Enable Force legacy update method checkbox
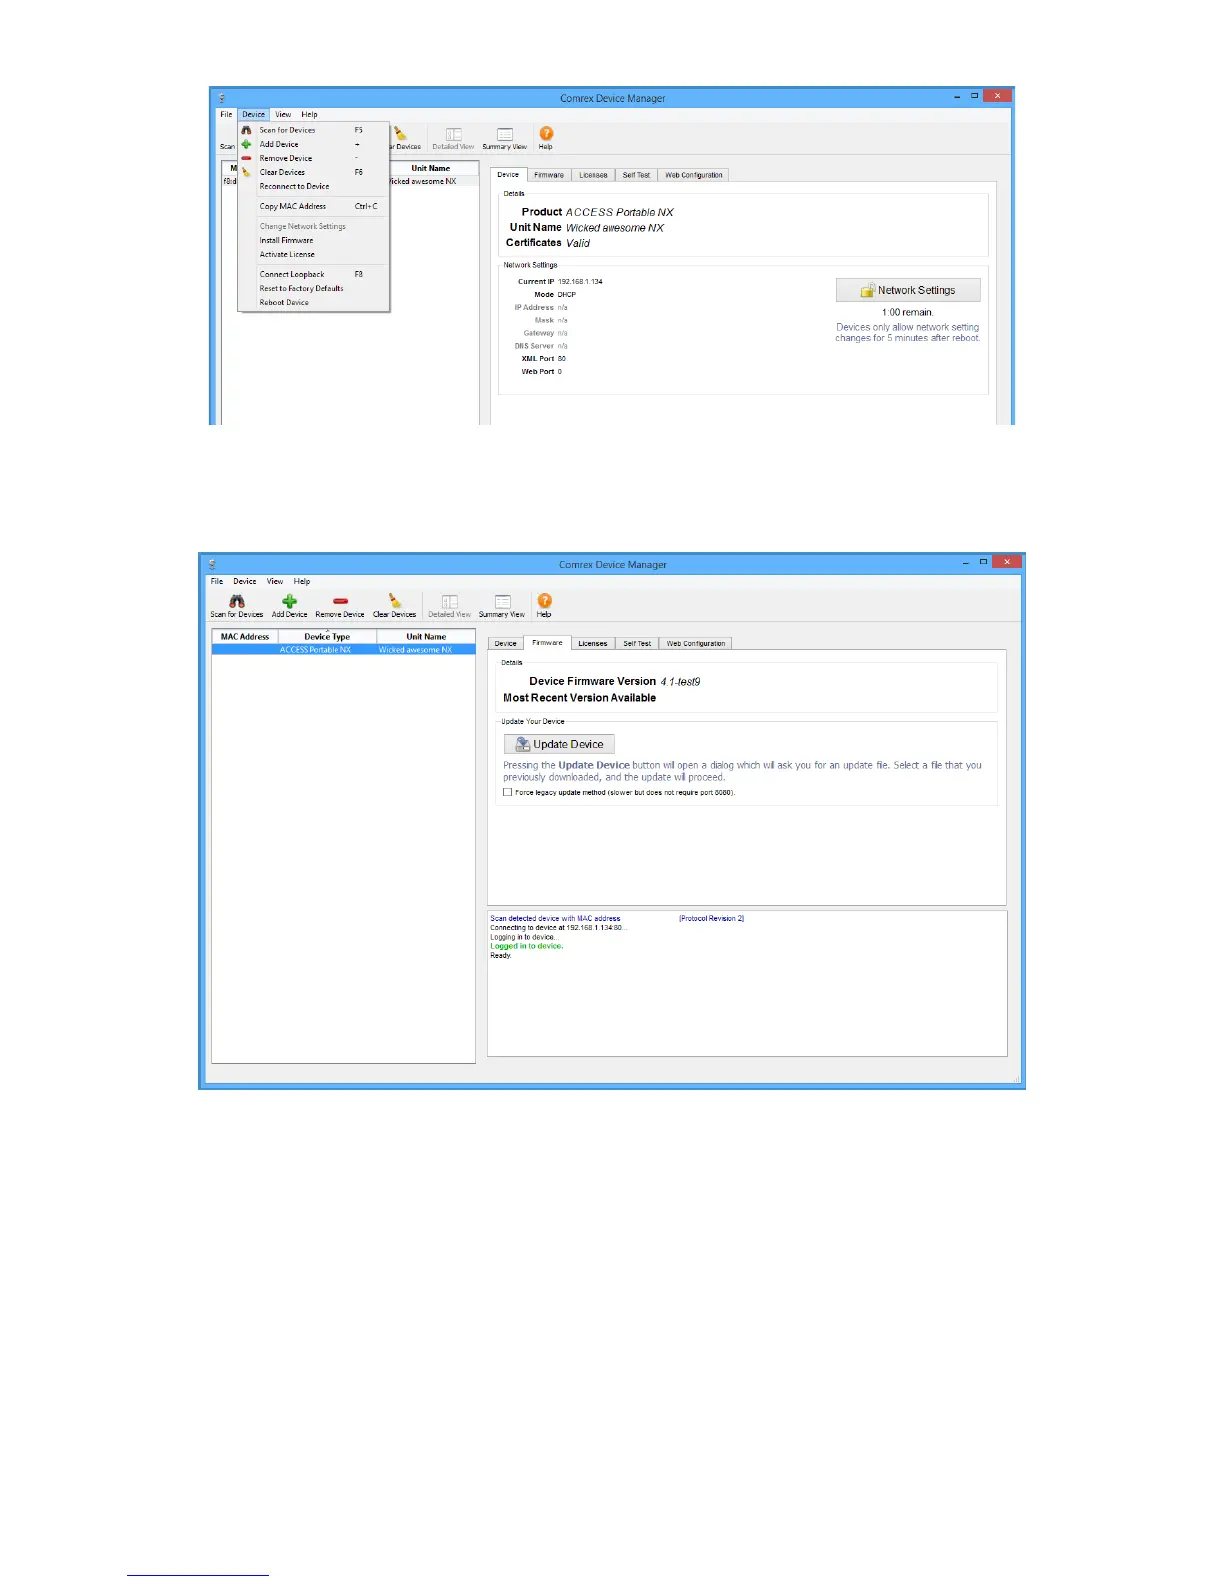The image size is (1224, 1584). (508, 792)
